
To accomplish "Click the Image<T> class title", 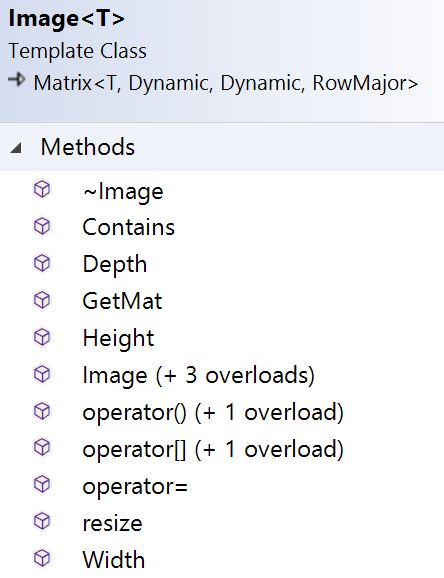I will pos(66,19).
